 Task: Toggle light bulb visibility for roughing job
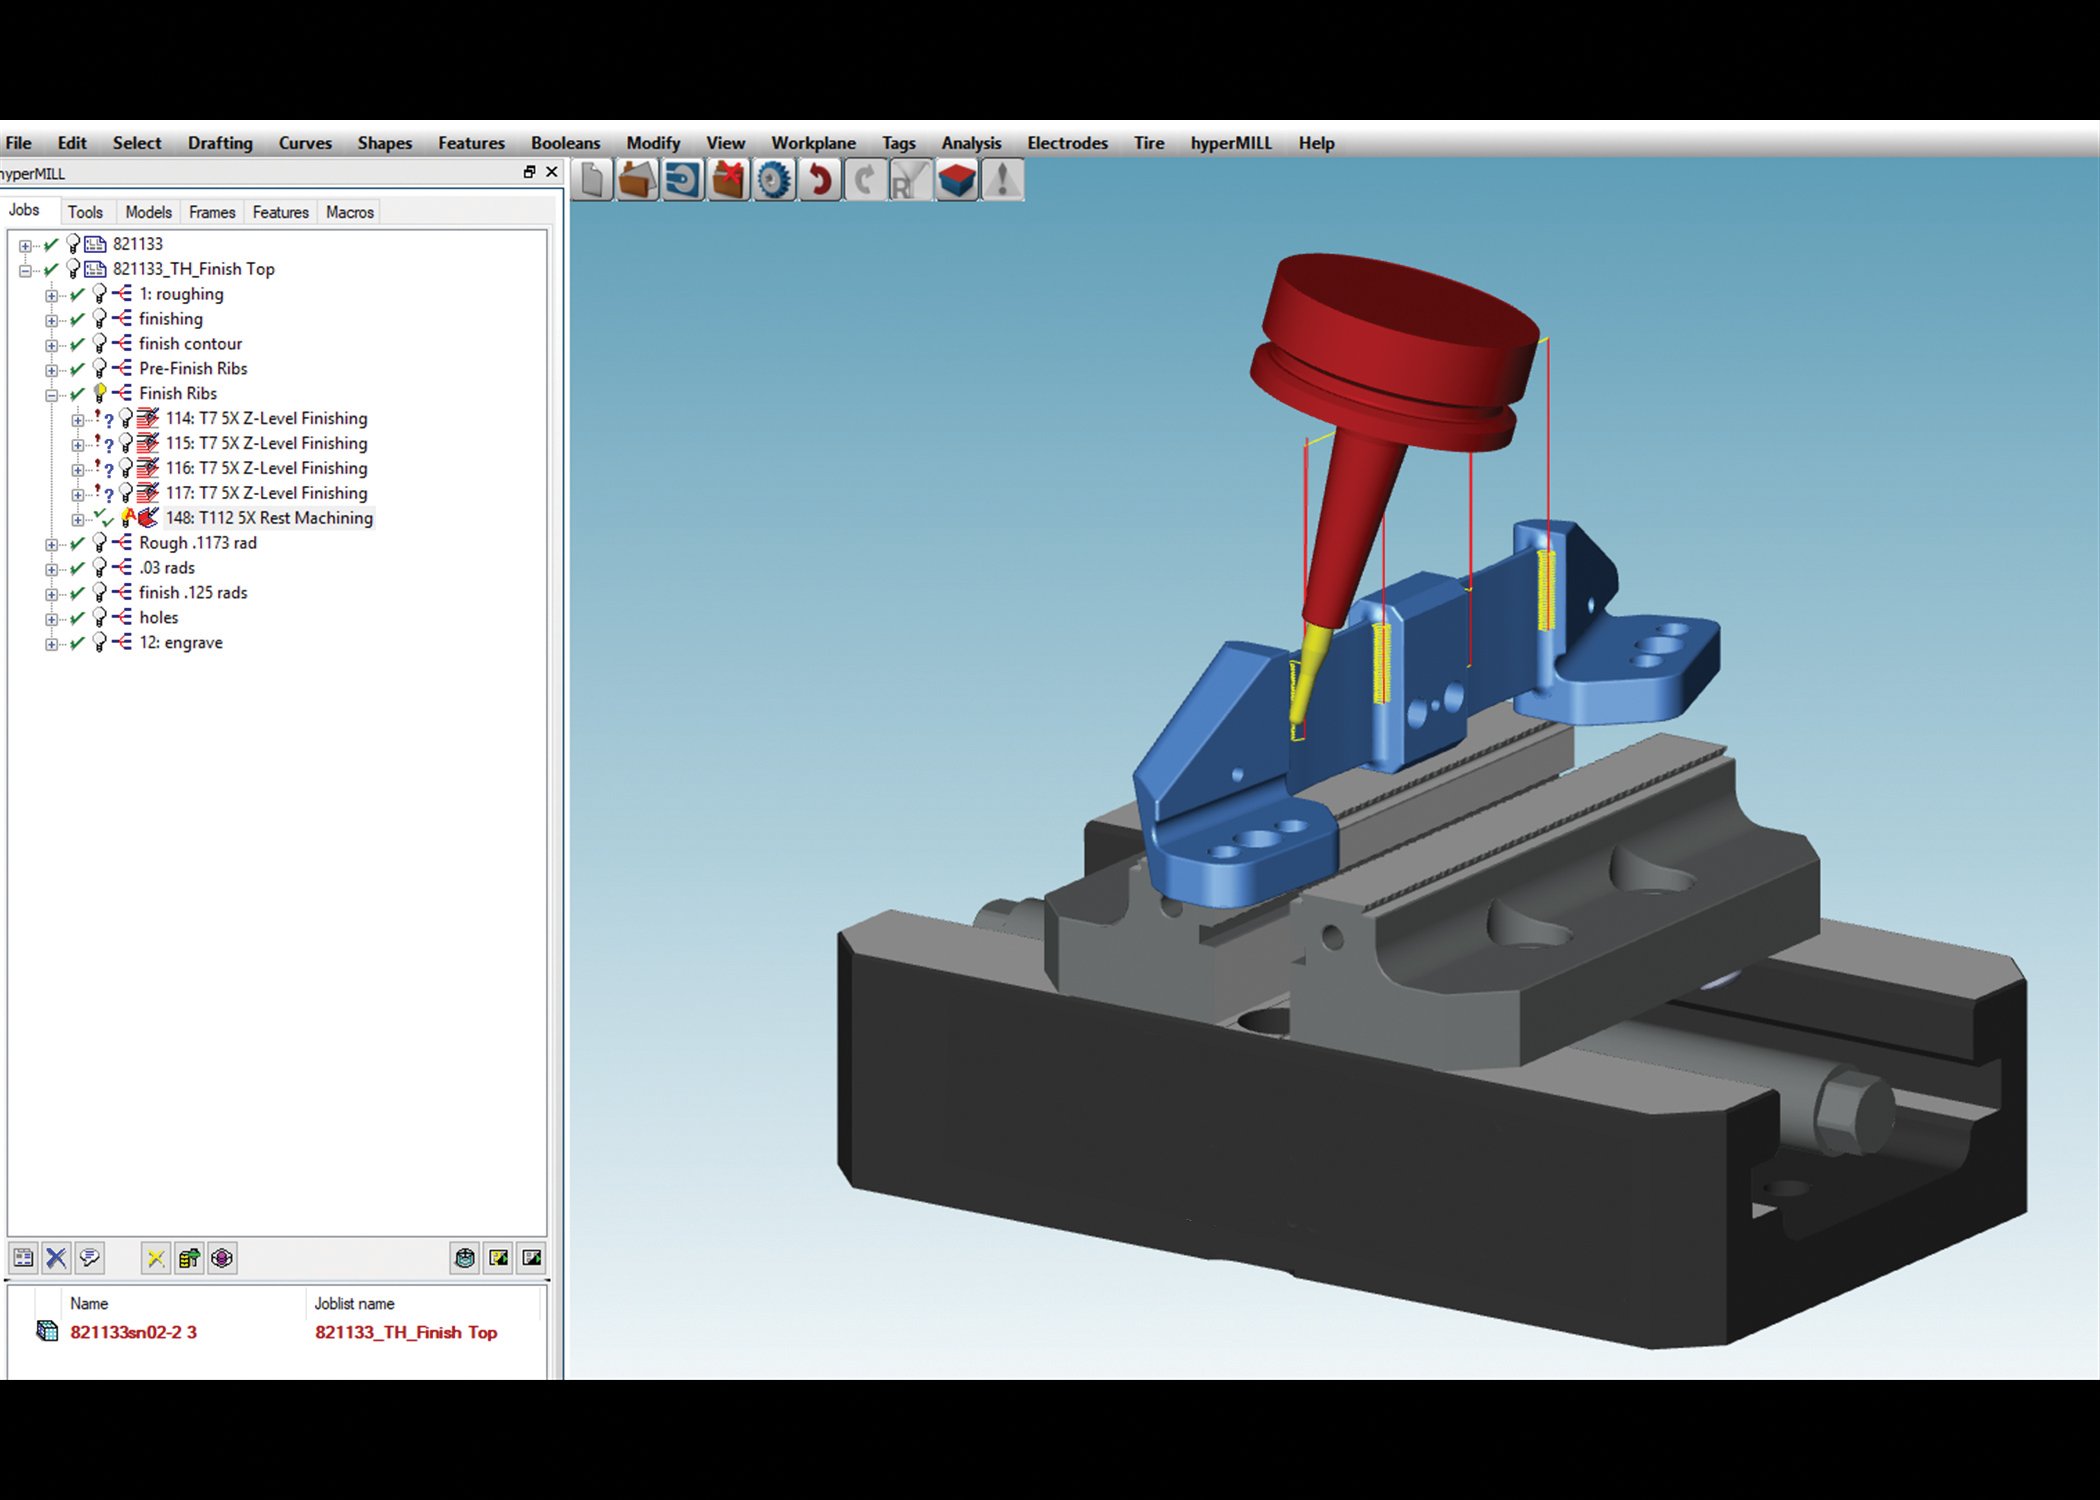100,294
